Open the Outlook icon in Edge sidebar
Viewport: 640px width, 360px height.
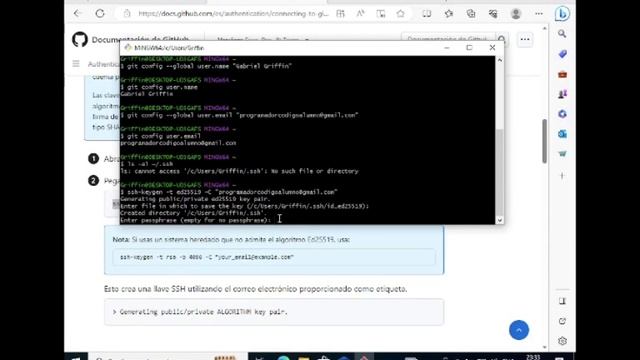(x=562, y=134)
